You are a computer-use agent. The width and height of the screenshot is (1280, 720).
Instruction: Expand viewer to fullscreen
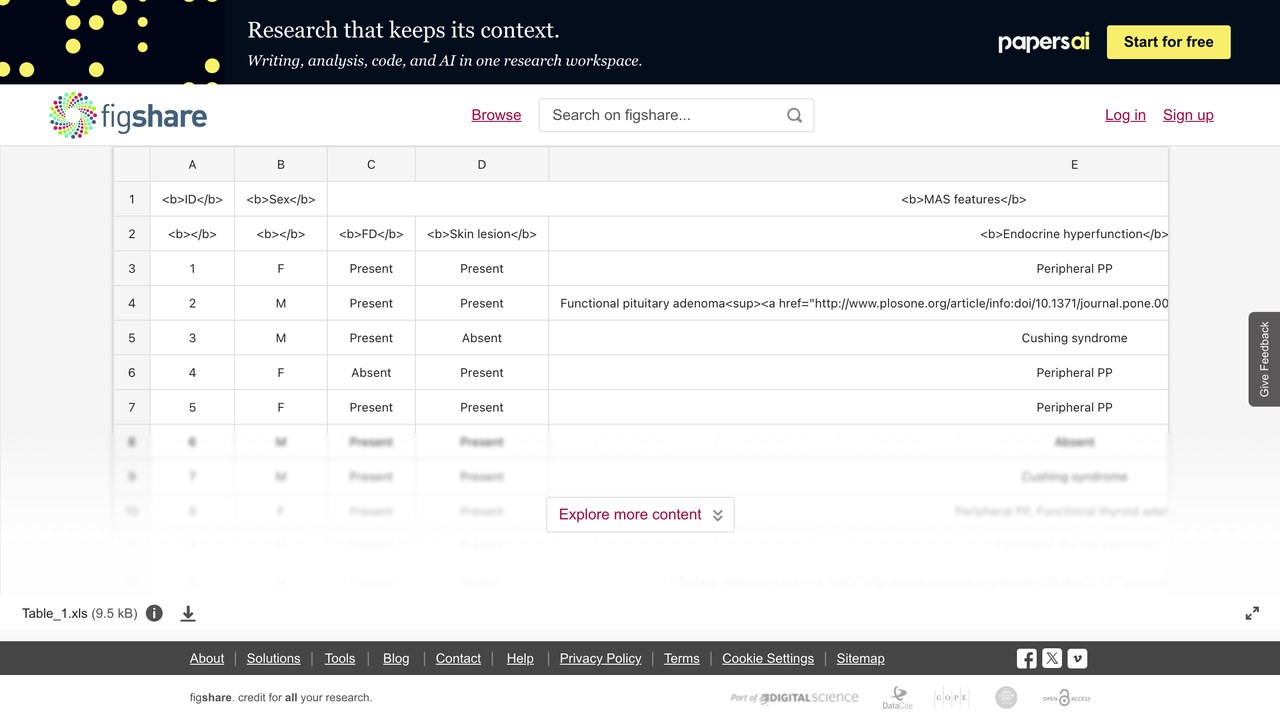pos(1252,613)
